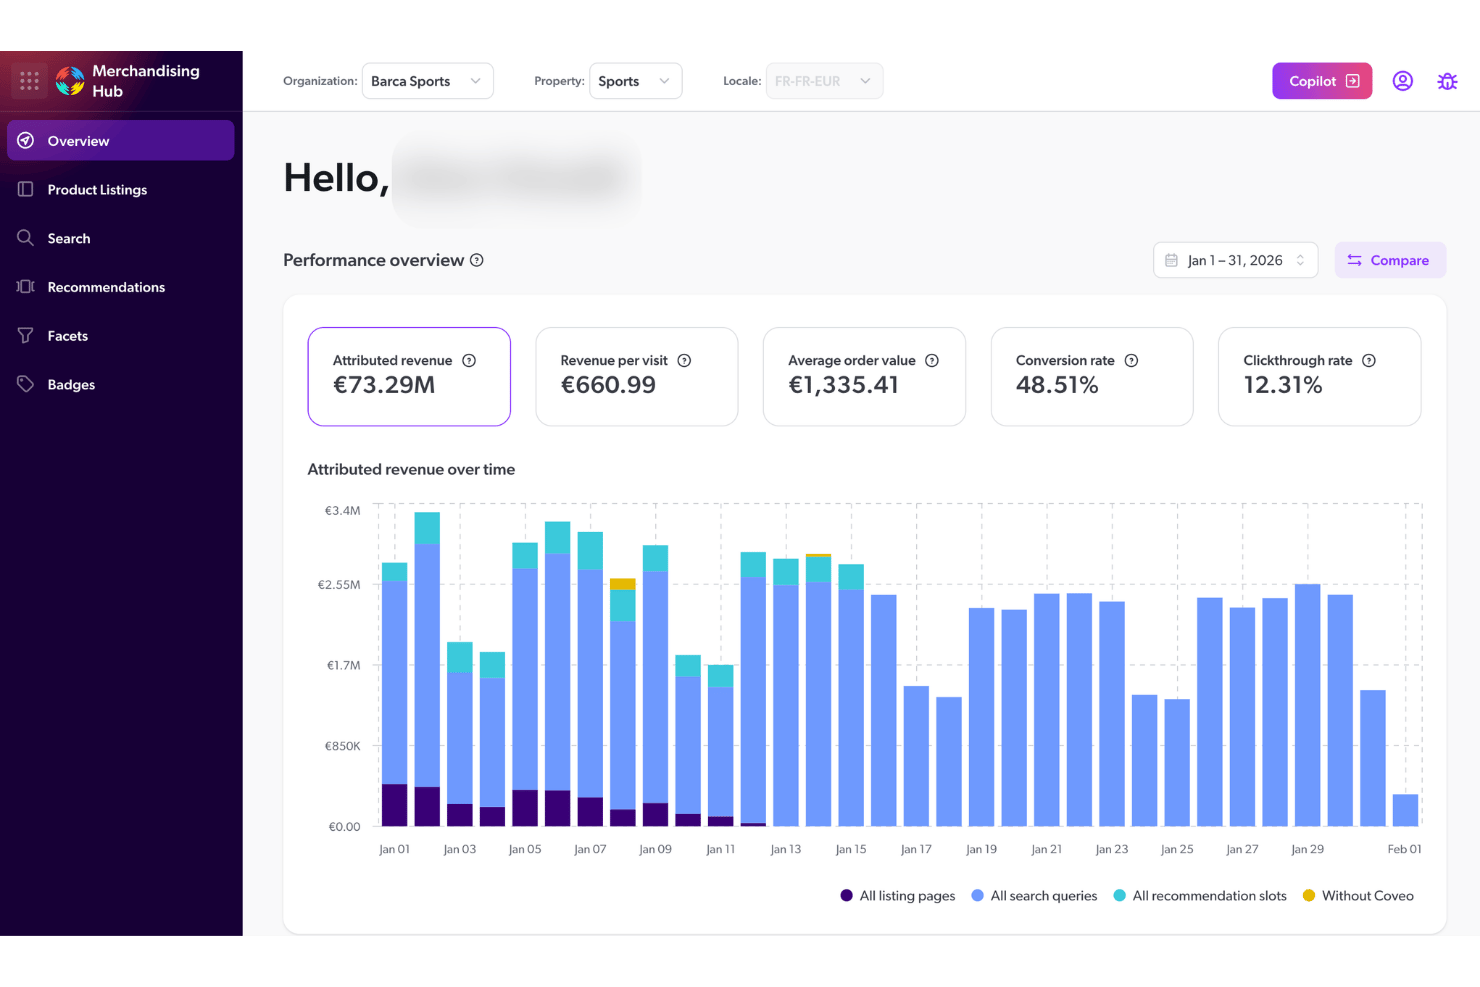The width and height of the screenshot is (1480, 987).
Task: Select the Clickthrough rate metric card
Action: [1319, 377]
